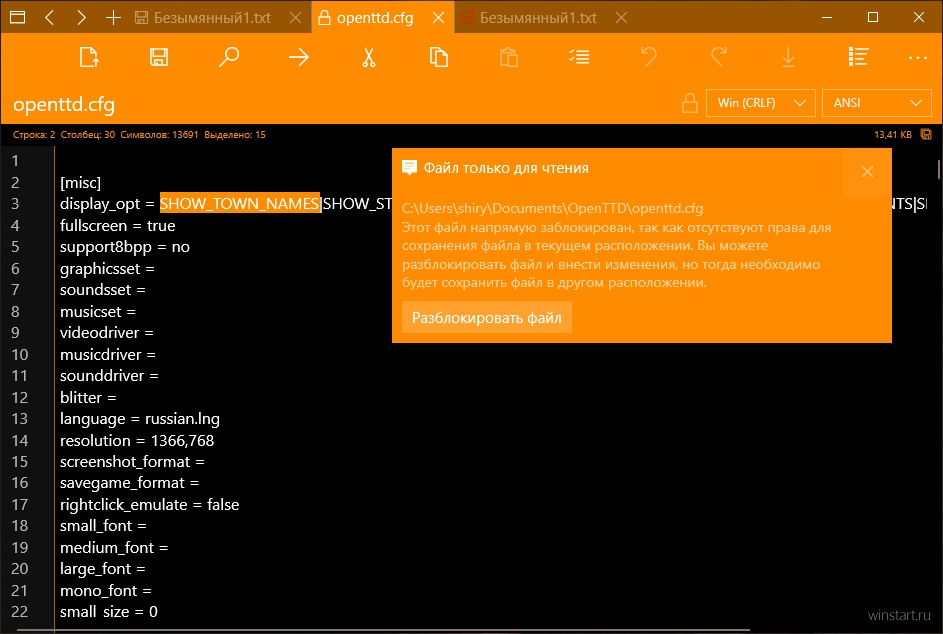Click the line savegame_format =
The height and width of the screenshot is (634, 943).
tap(129, 483)
